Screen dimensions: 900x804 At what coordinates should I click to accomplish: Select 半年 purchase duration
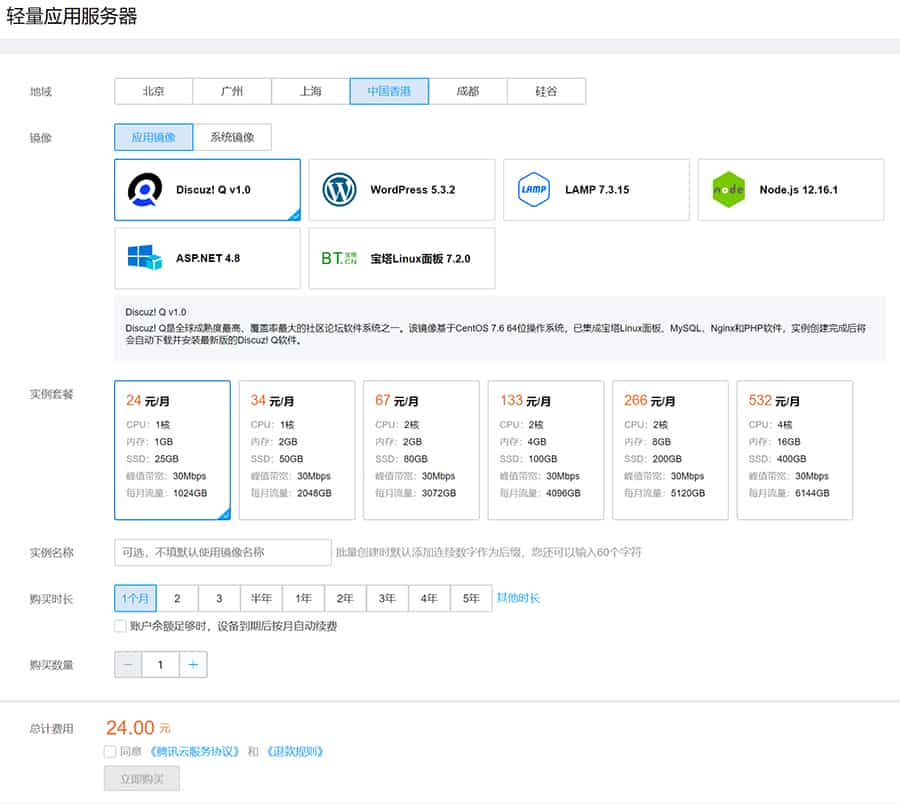[261, 598]
